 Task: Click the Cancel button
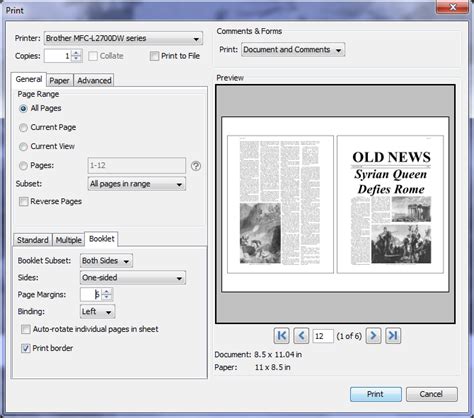[431, 394]
